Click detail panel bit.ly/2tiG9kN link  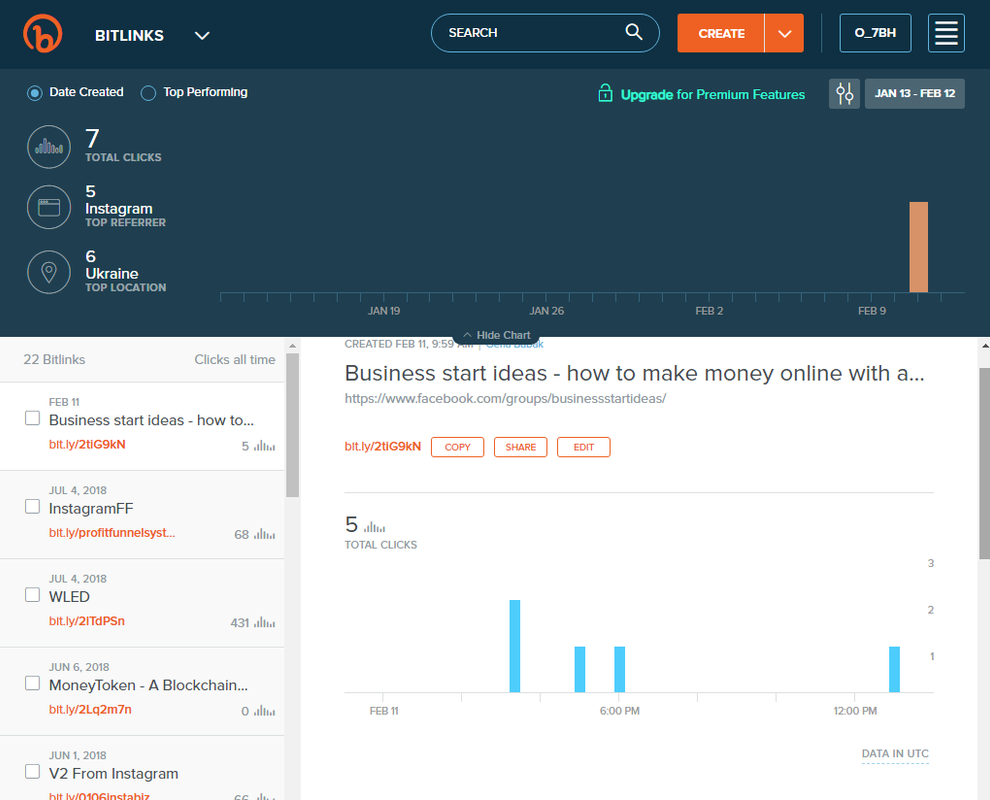pos(383,446)
